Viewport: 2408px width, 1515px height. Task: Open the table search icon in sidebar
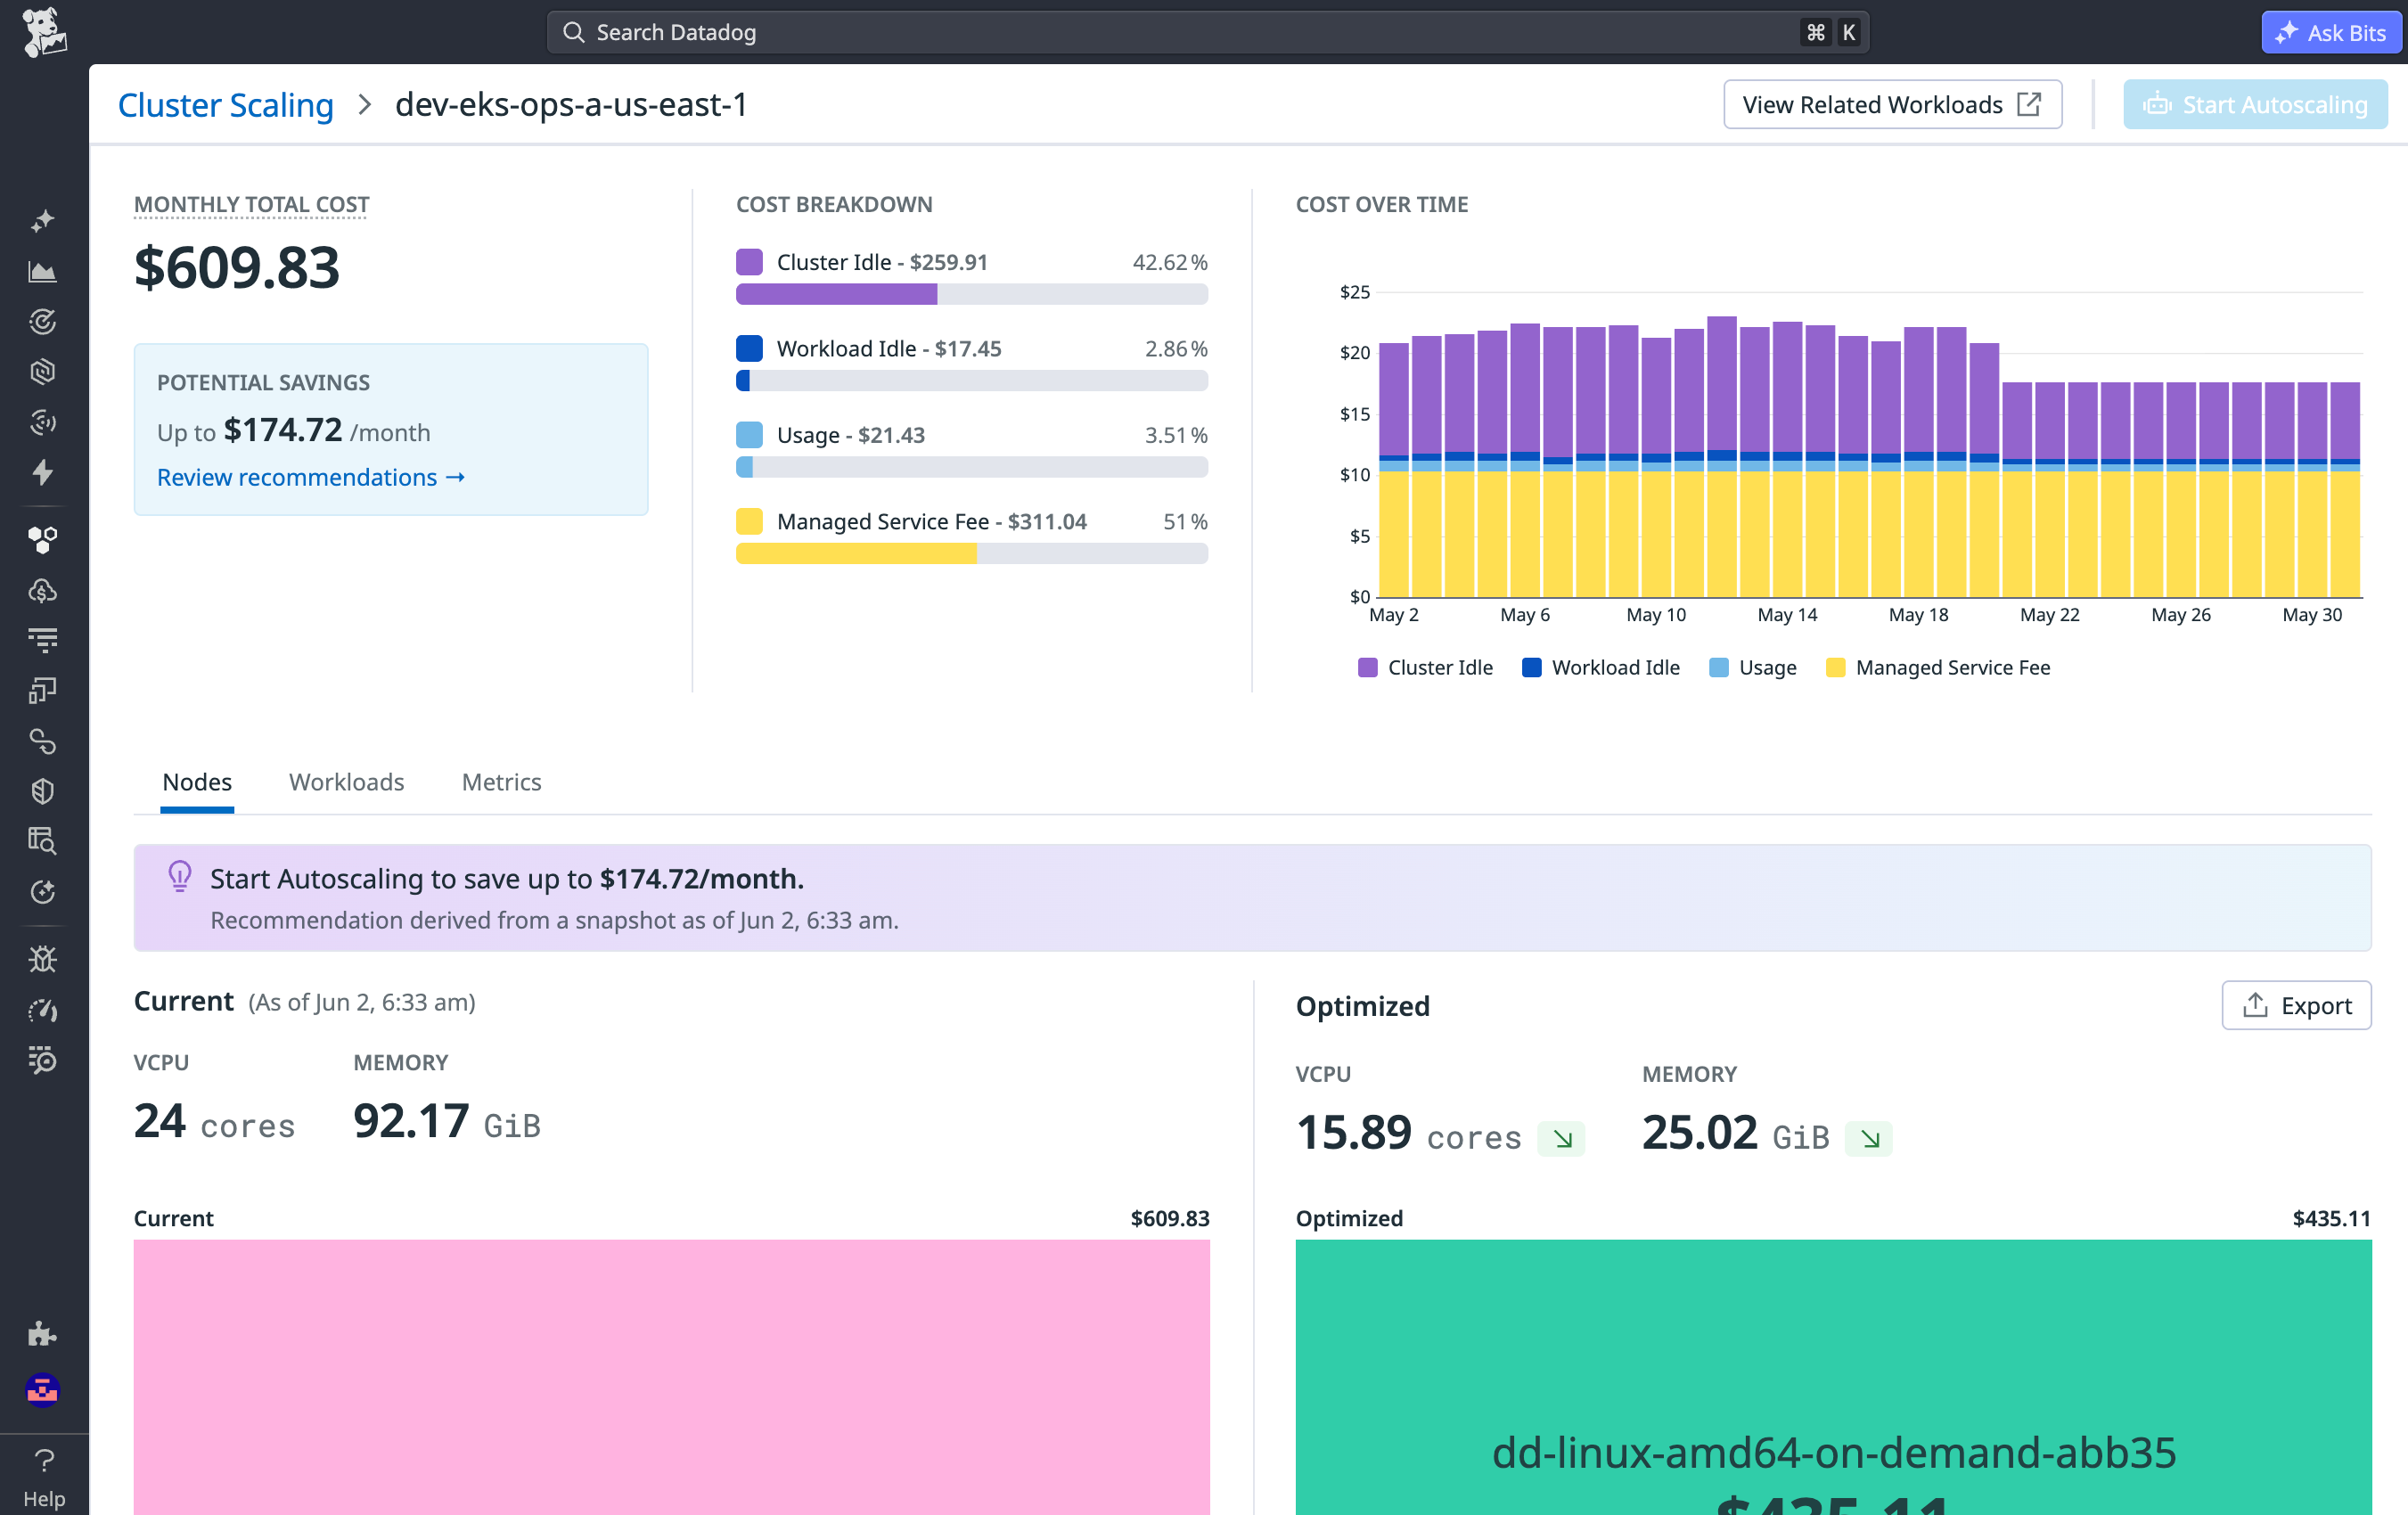point(42,841)
